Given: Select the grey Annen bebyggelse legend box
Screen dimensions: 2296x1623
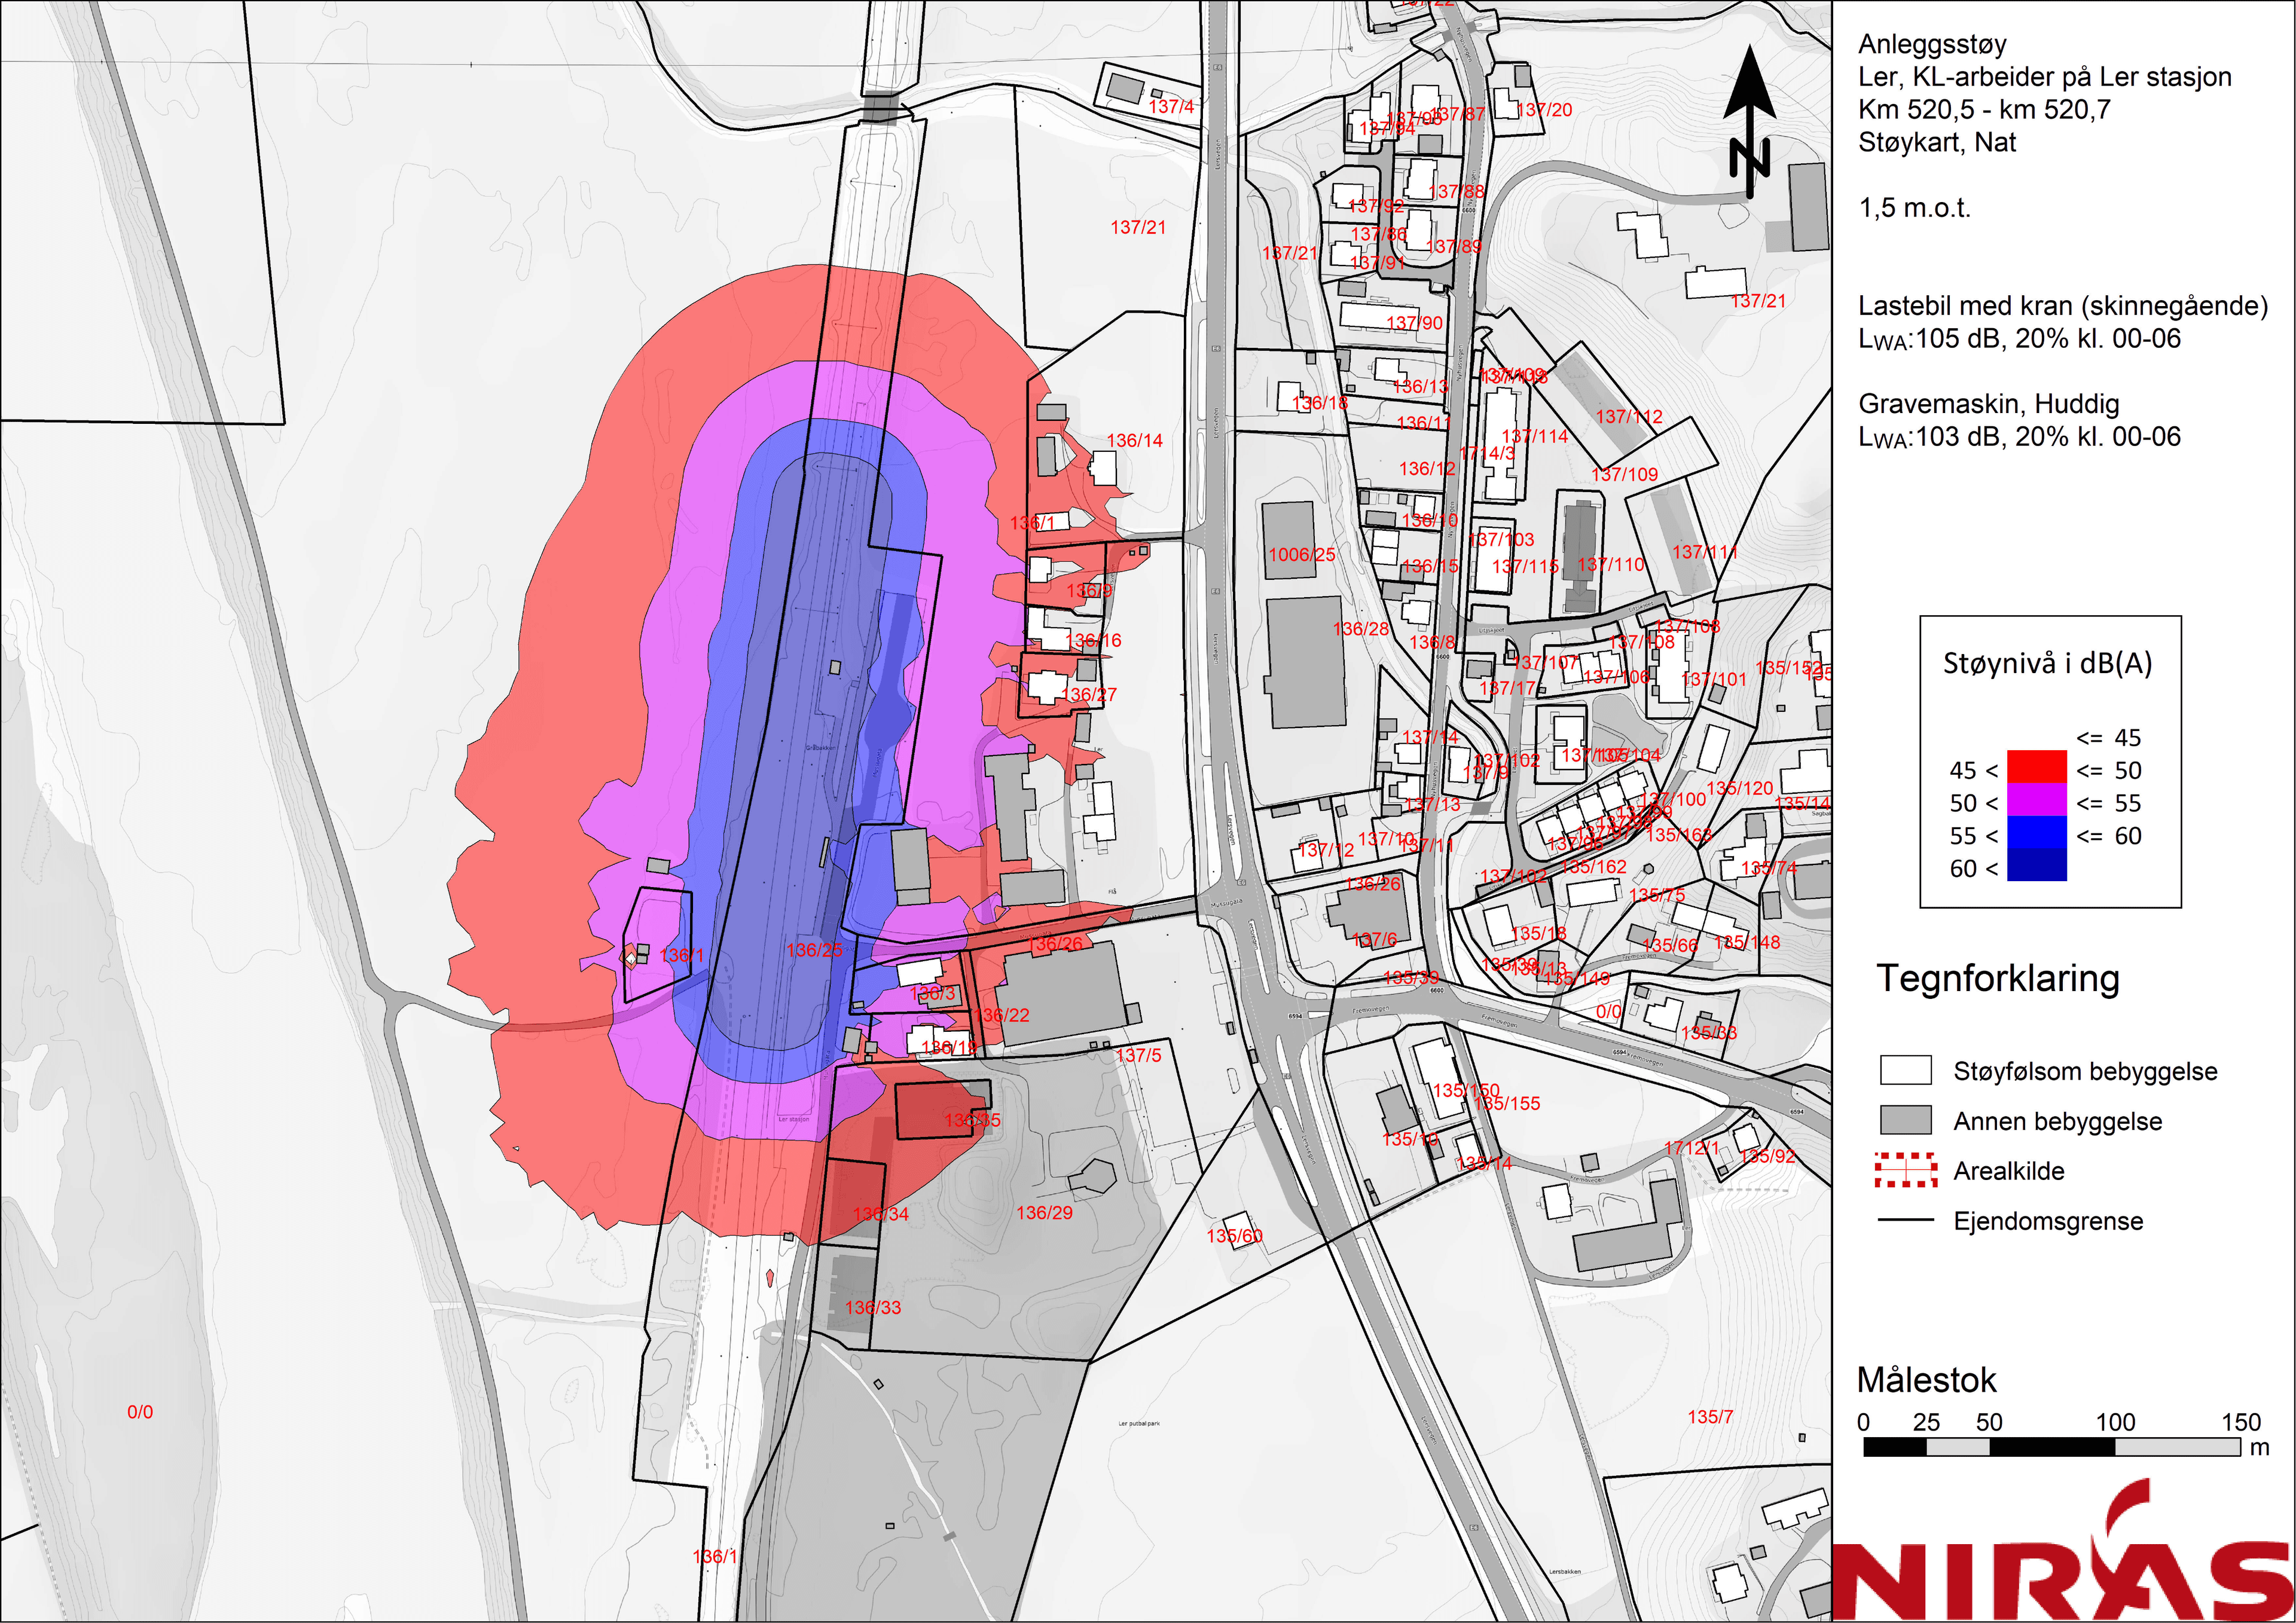Looking at the screenshot, I should [x=1905, y=1120].
